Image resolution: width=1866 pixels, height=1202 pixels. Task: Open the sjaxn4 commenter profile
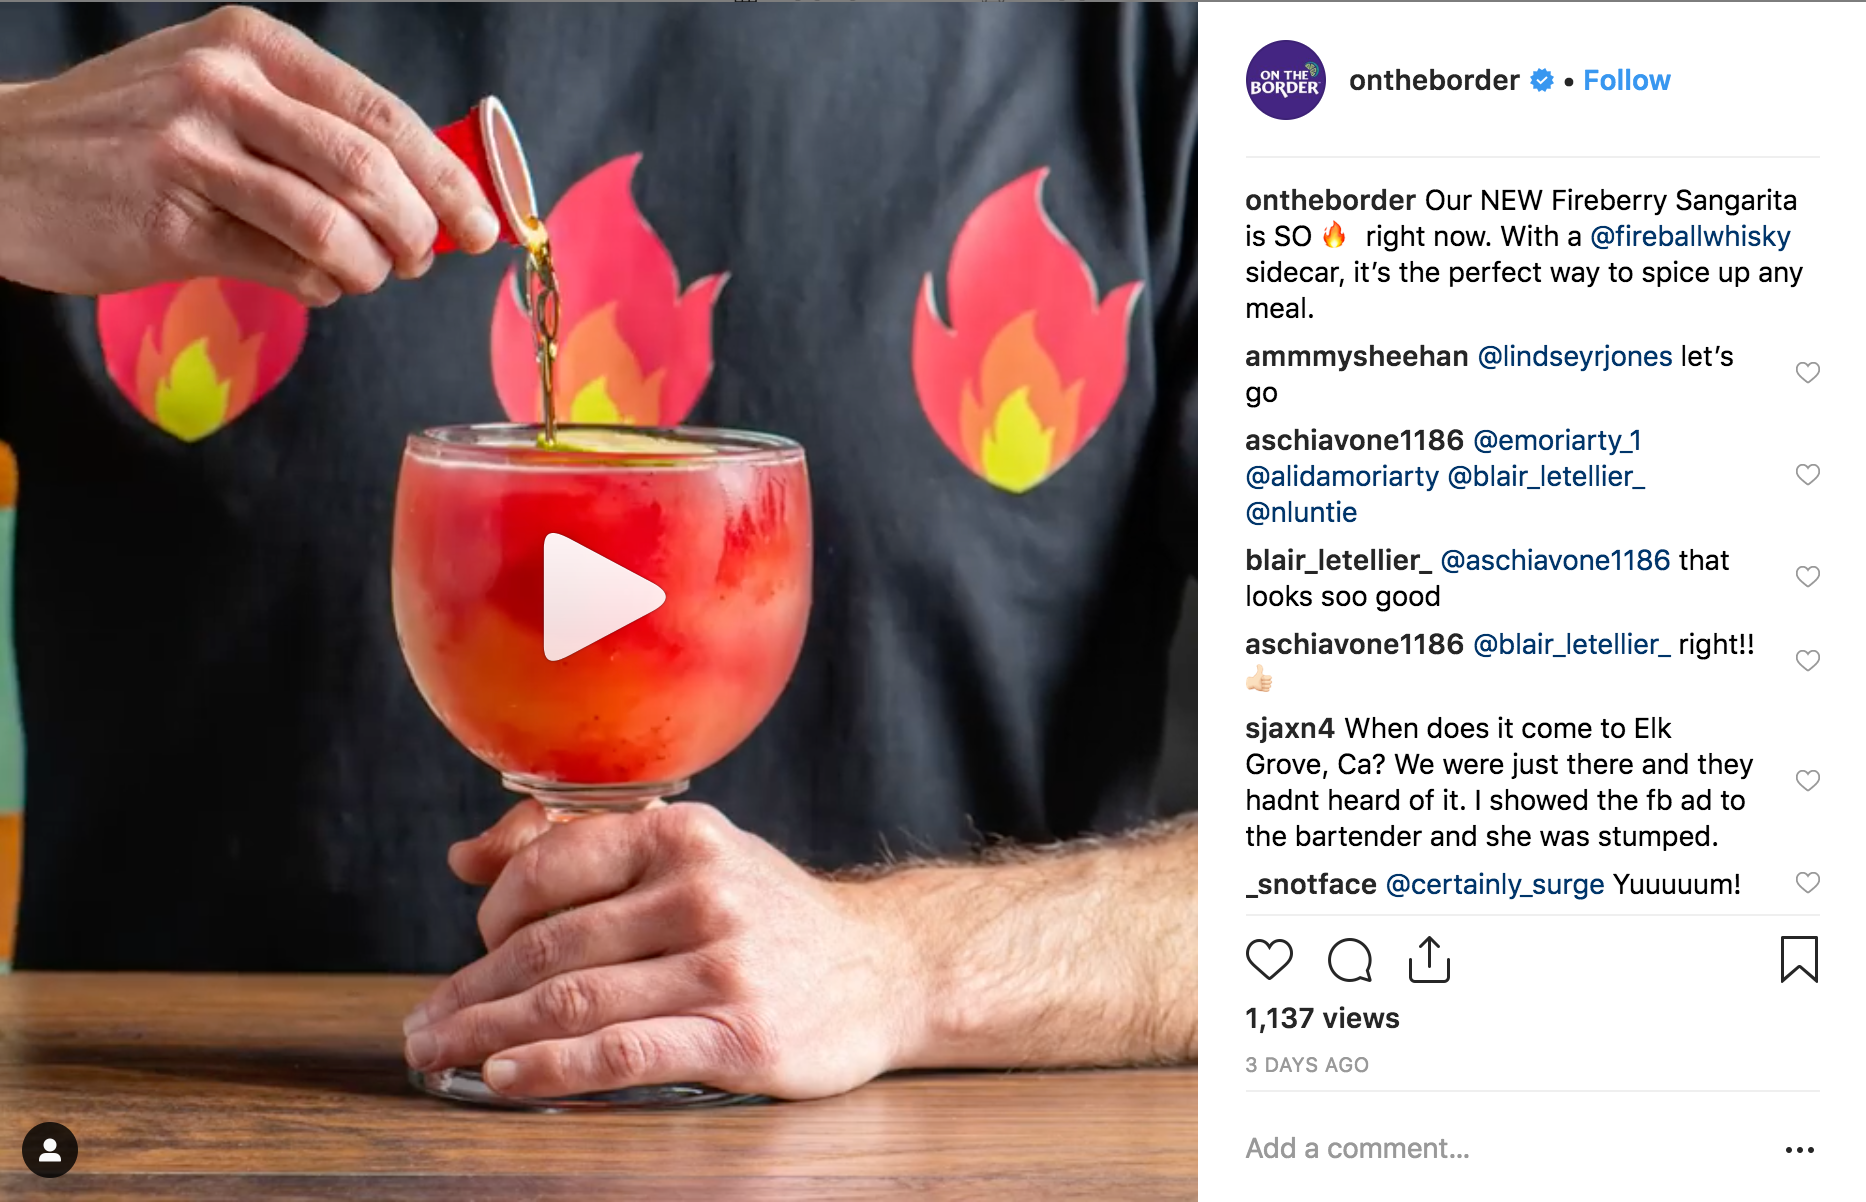[1290, 728]
